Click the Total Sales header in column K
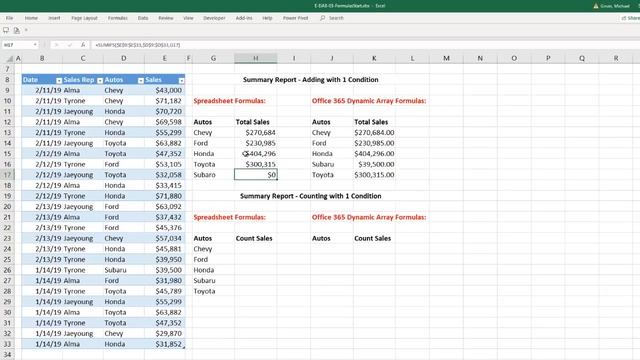Image resolution: width=640 pixels, height=360 pixels. 371,122
